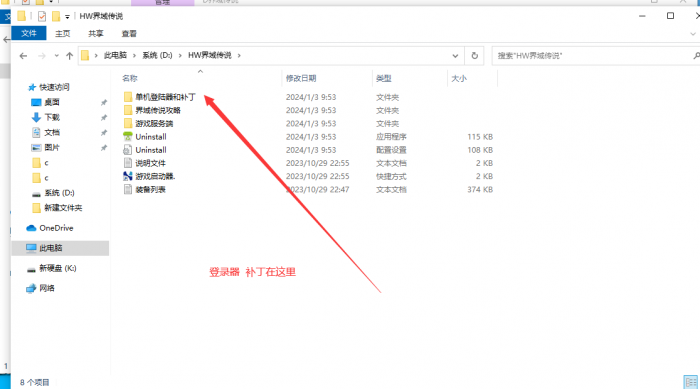Click the 装备列表 file name
The width and height of the screenshot is (700, 389).
[150, 189]
